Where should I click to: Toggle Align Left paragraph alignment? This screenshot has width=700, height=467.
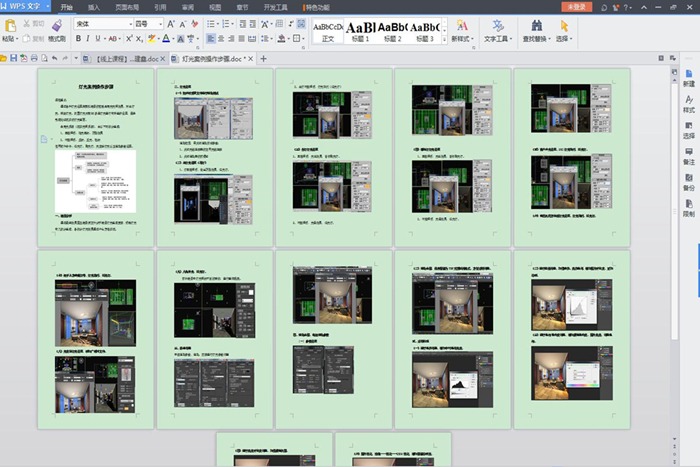click(211, 39)
